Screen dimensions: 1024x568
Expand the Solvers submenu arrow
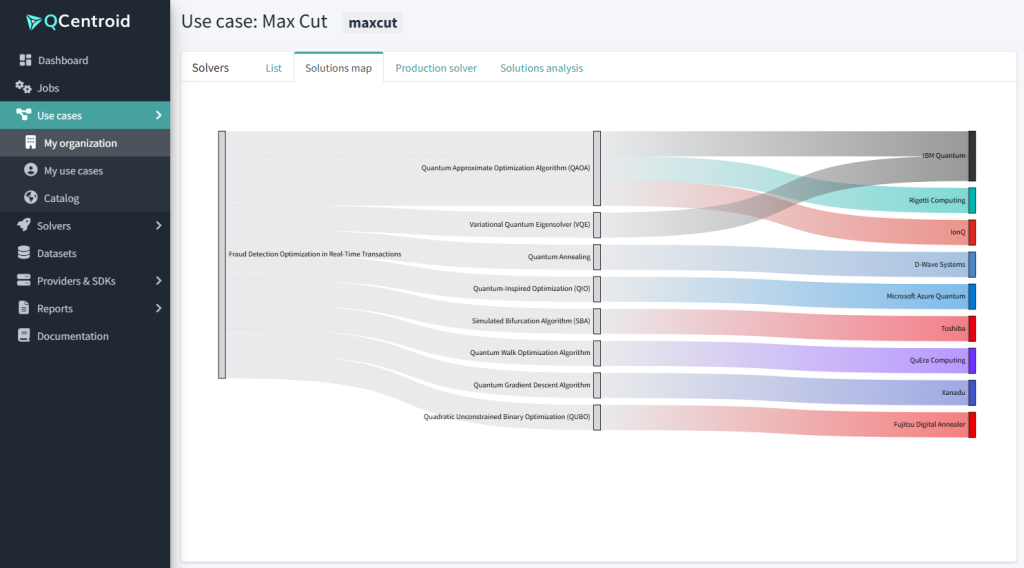coord(159,226)
